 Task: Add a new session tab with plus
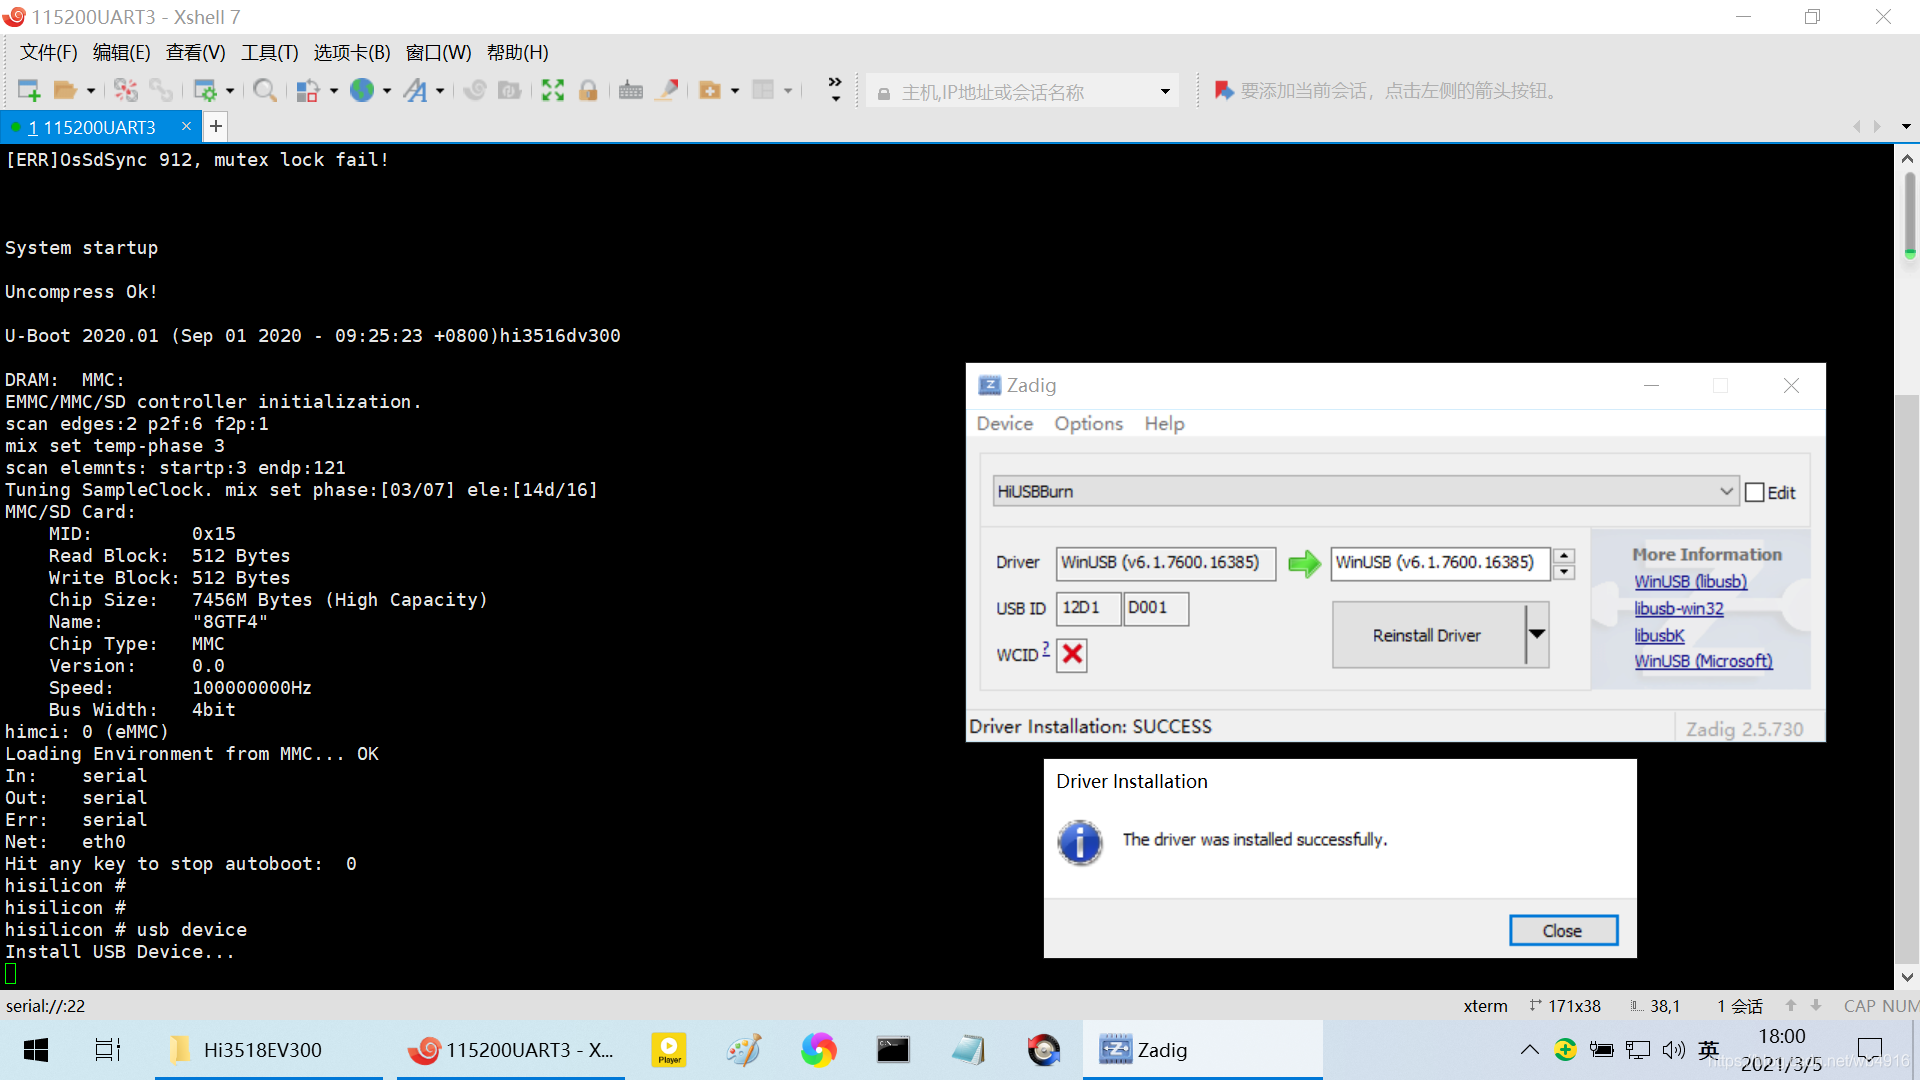(216, 127)
